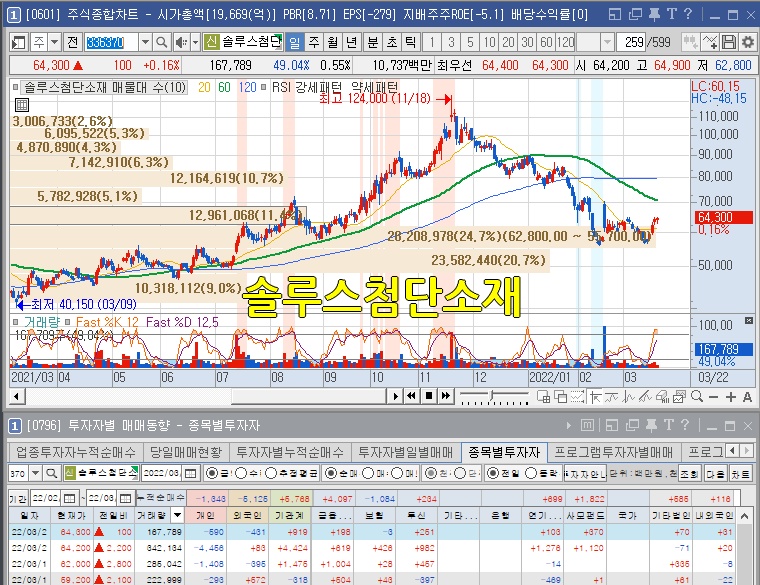Click the minus zoom-out icon in chart bottom toolbar
The width and height of the screenshot is (760, 585).
click(x=713, y=397)
